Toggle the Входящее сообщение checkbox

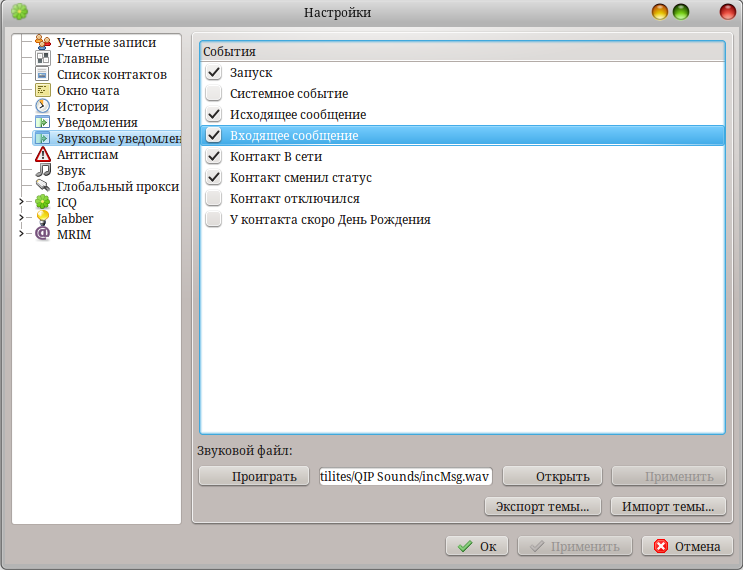pyautogui.click(x=214, y=136)
